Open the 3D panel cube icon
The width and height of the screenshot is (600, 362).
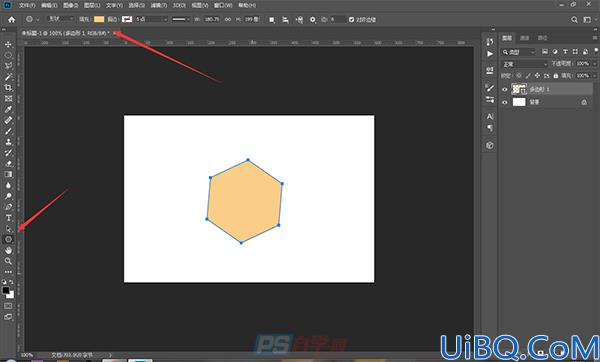(x=490, y=145)
